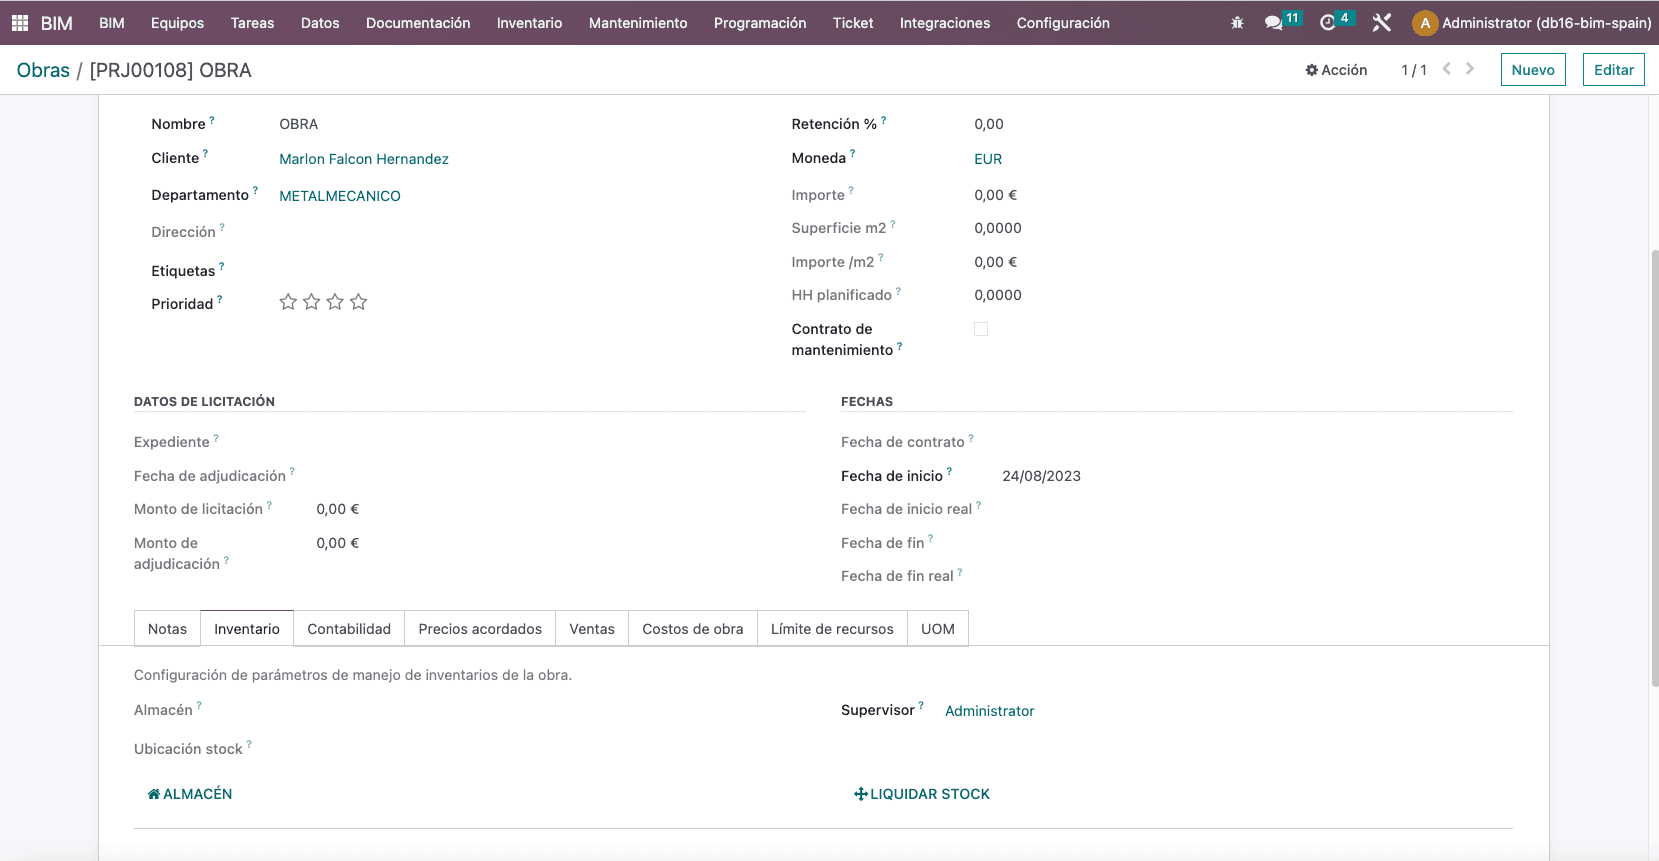
Task: Set priority to third star
Action: 335,302
